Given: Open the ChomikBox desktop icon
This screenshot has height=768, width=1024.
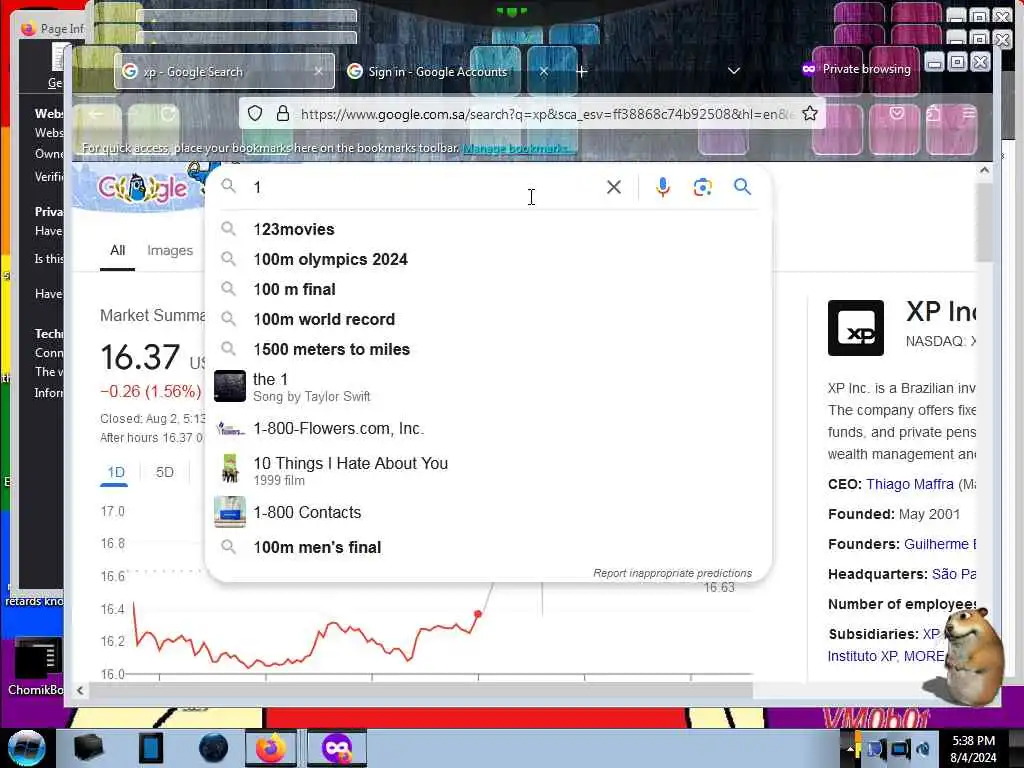Looking at the screenshot, I should coord(37,666).
